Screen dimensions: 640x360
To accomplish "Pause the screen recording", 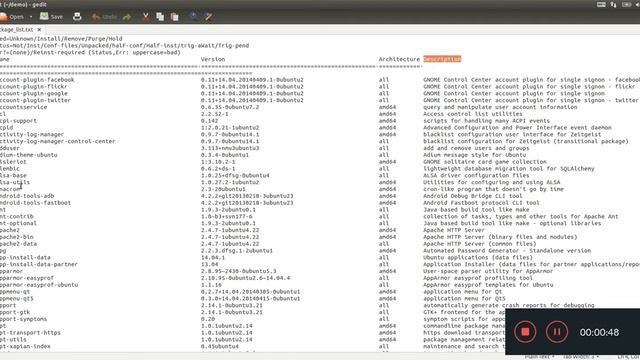I will 557,332.
